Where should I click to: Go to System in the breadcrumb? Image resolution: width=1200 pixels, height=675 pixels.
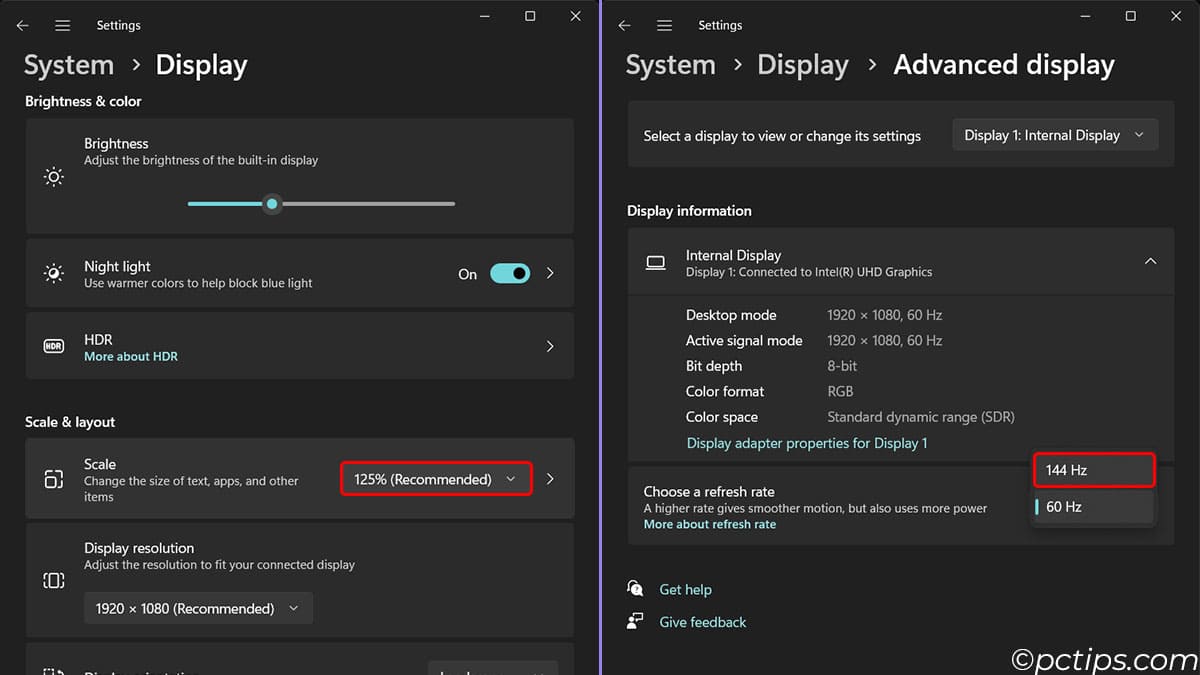68,64
